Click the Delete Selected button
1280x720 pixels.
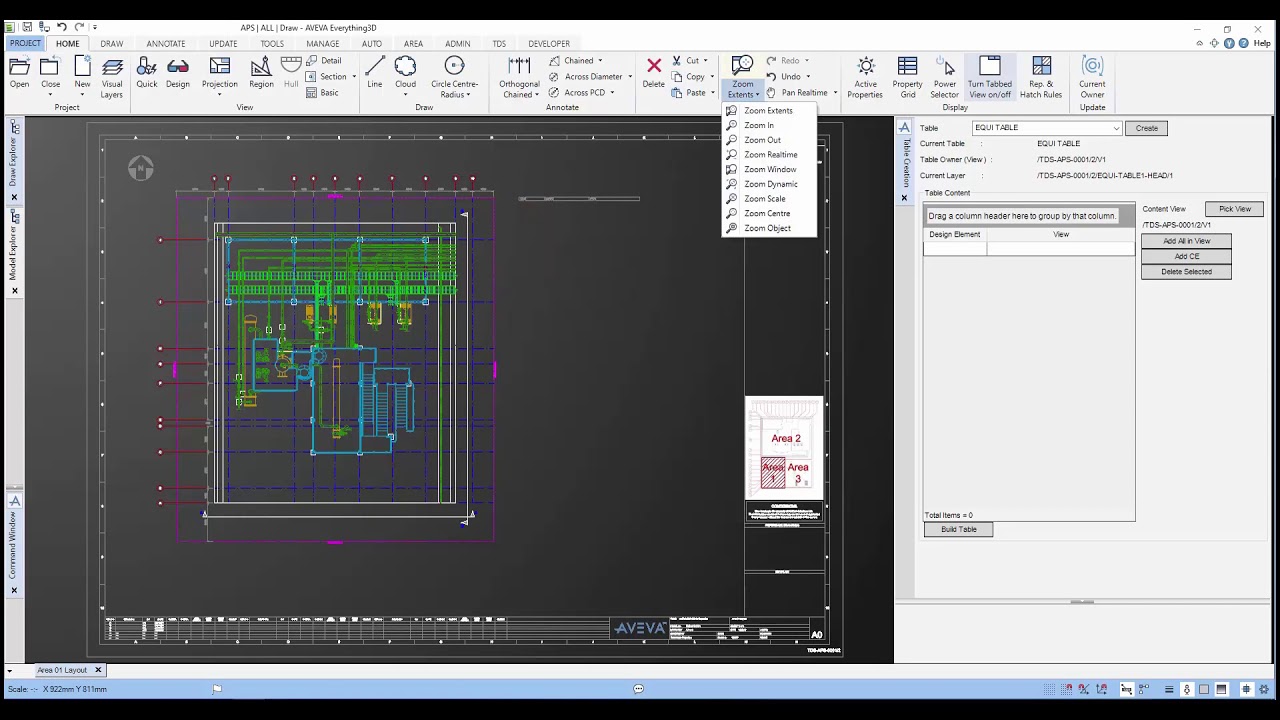point(1187,271)
